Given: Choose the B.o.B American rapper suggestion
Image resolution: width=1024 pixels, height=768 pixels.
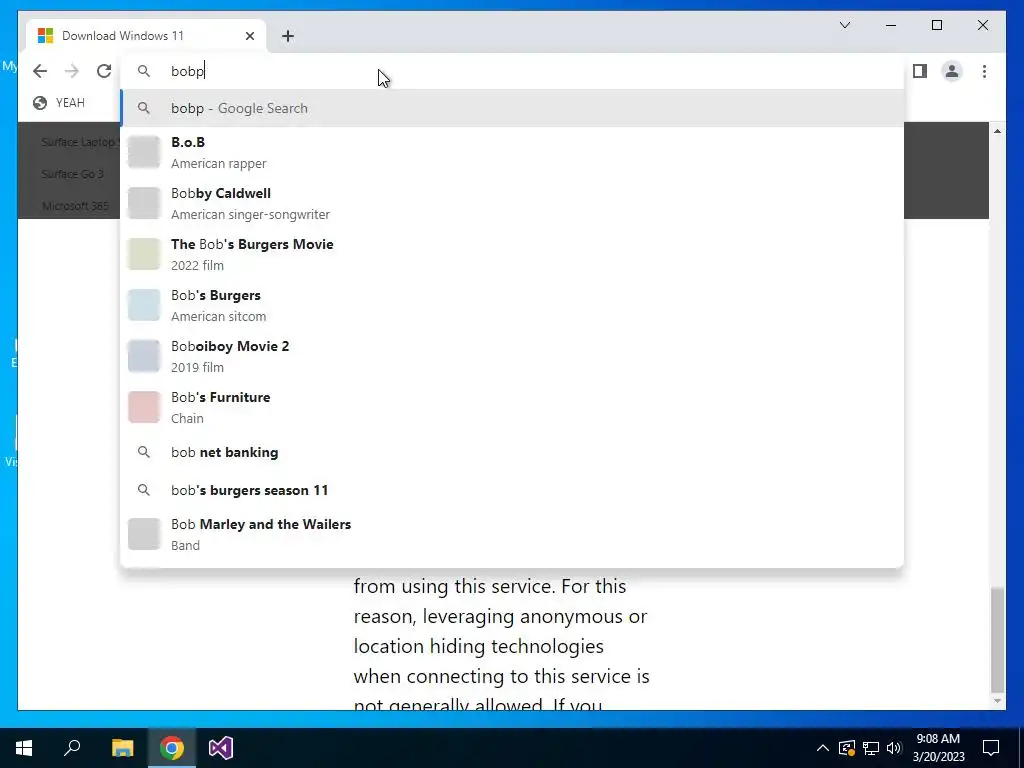Looking at the screenshot, I should click(x=513, y=152).
